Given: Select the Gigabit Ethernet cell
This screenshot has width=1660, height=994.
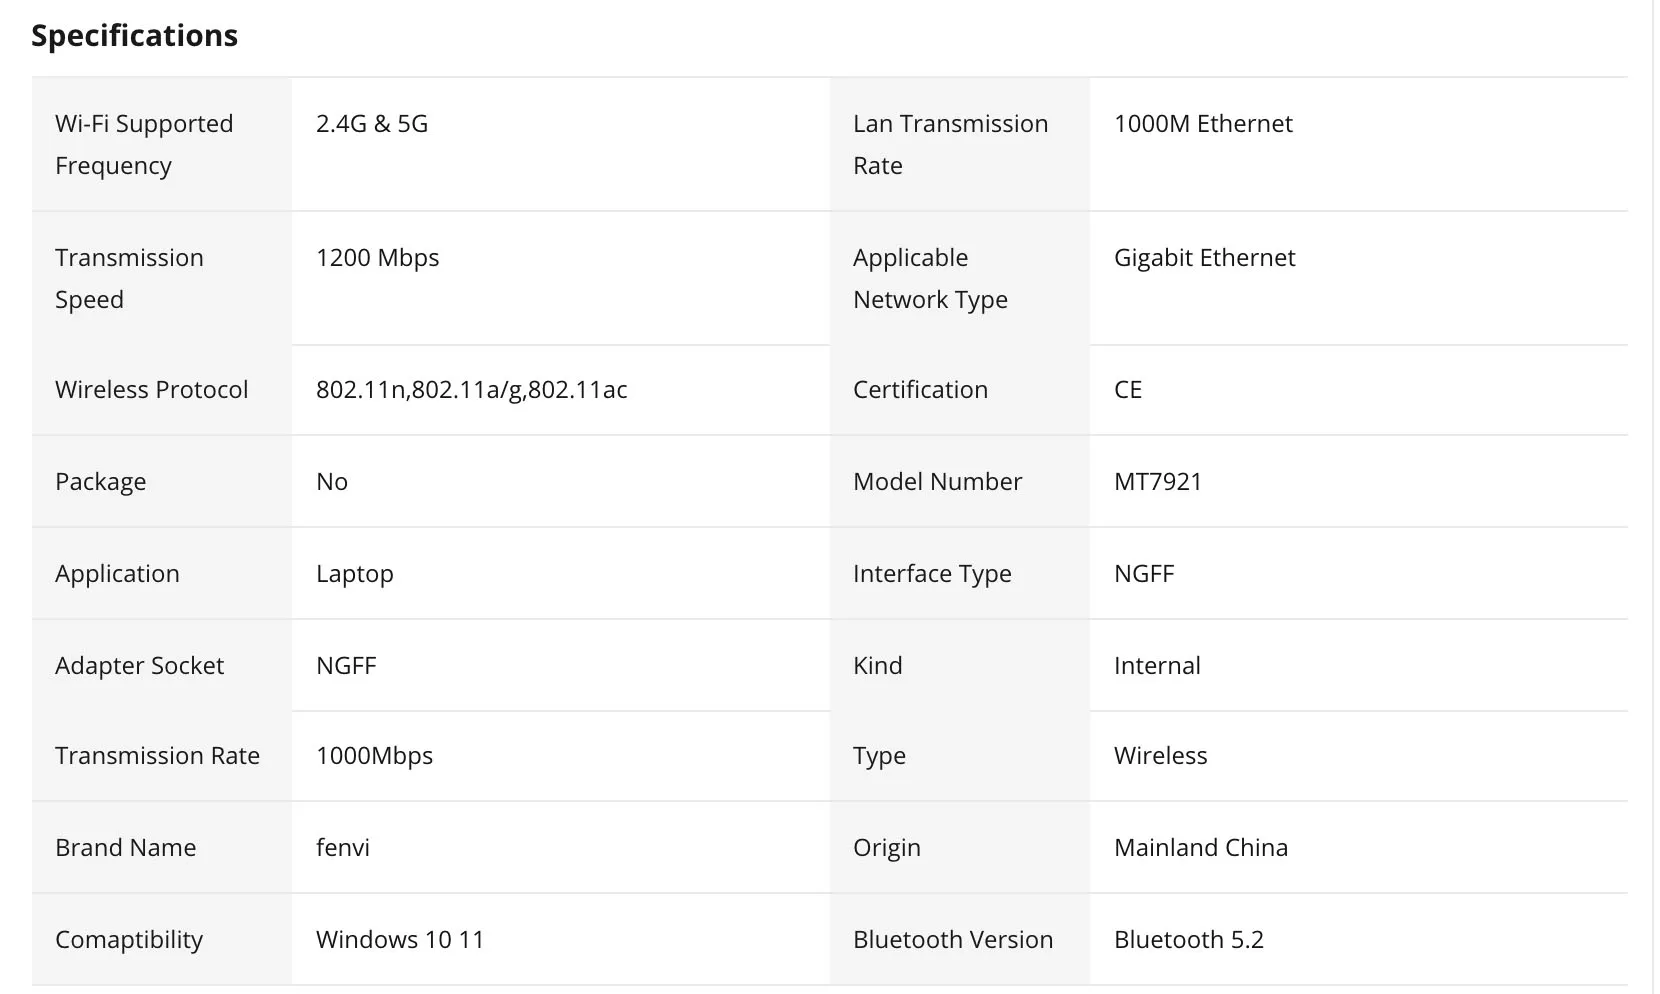Looking at the screenshot, I should tap(1204, 258).
